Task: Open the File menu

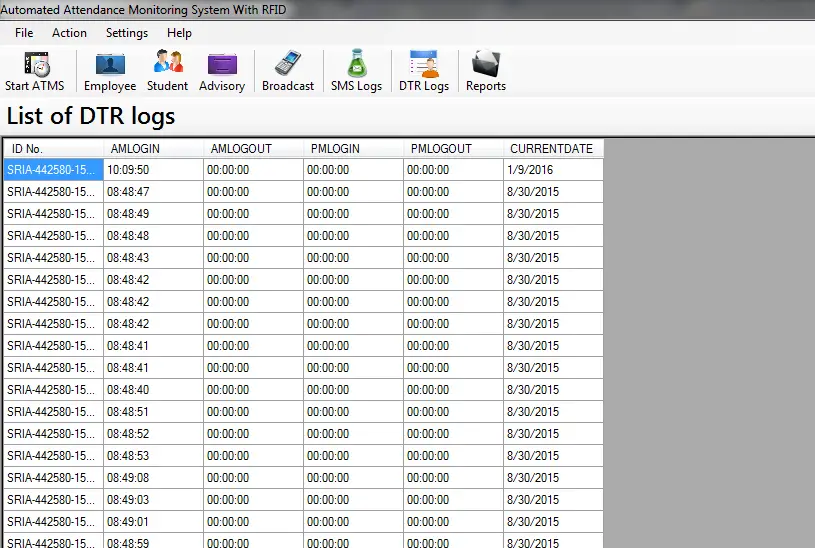Action: point(24,33)
